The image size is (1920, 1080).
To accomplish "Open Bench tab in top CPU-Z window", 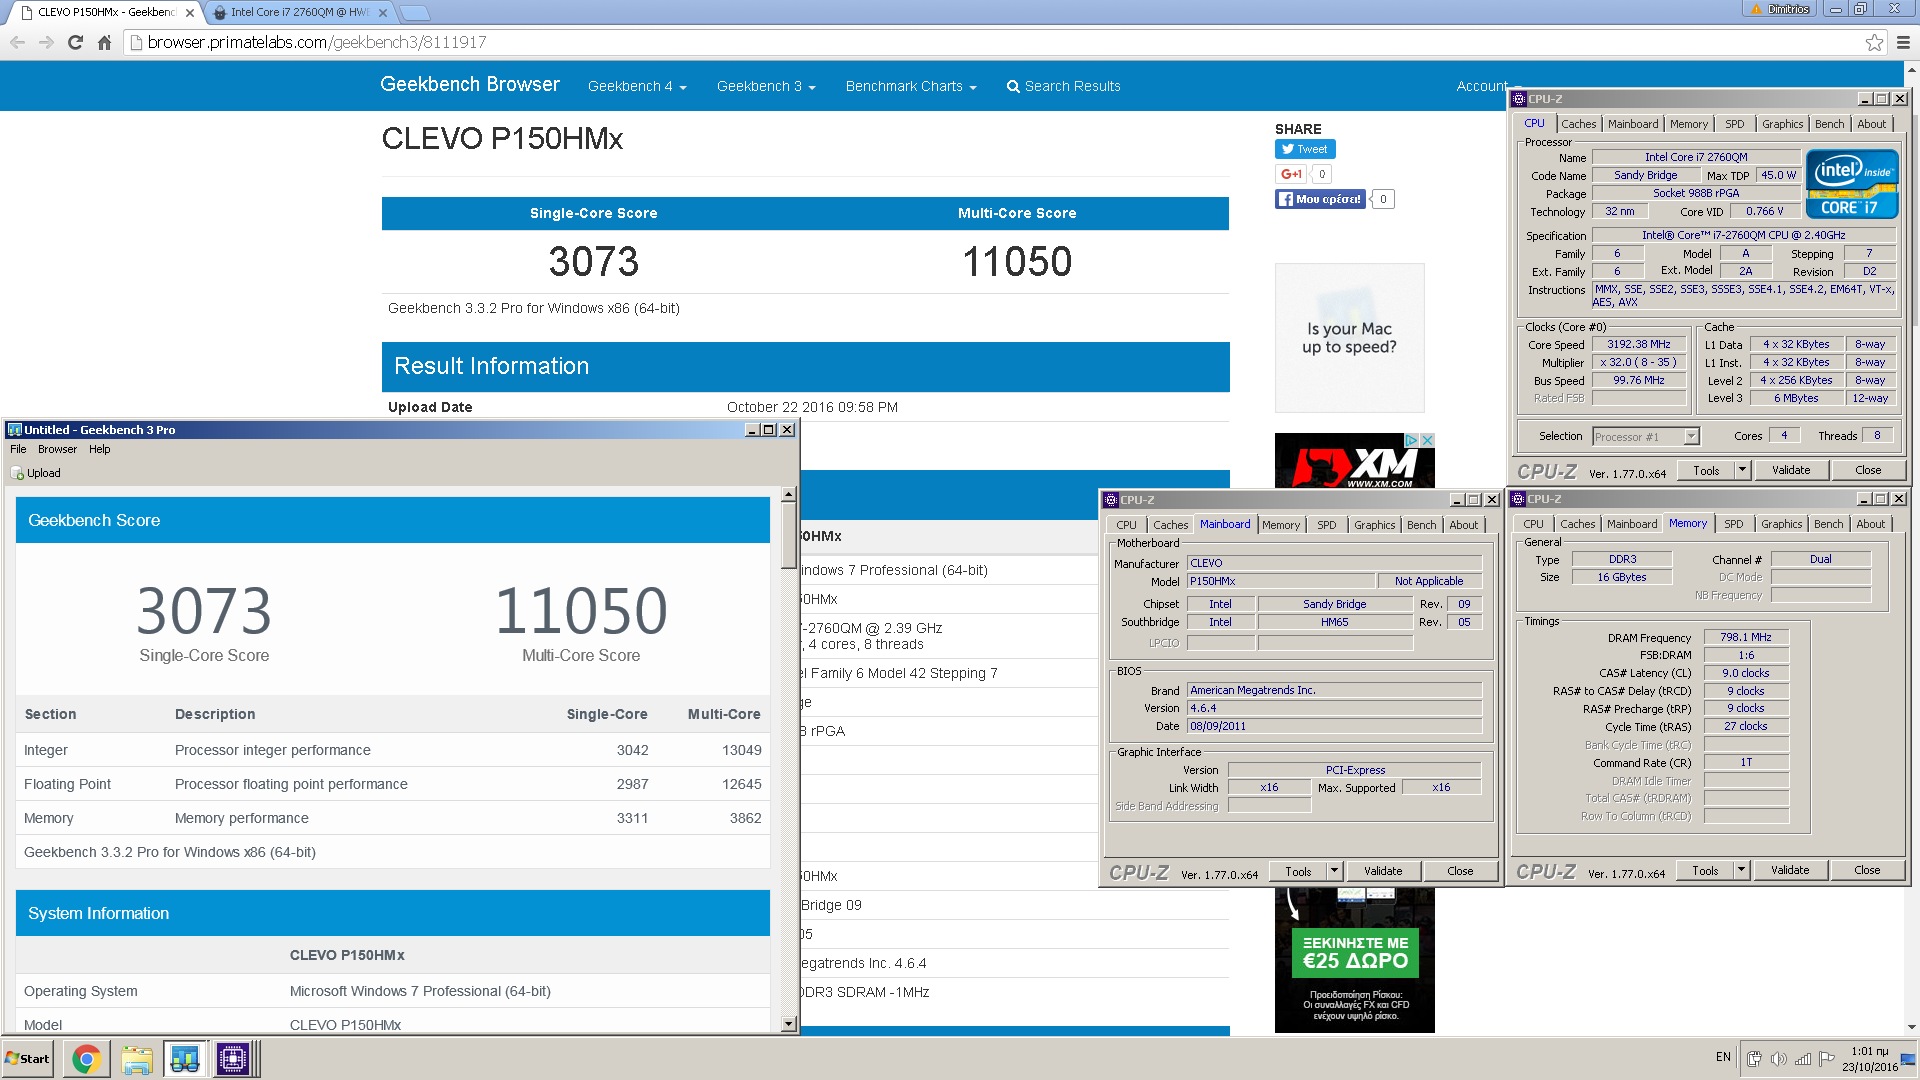I will [x=1829, y=124].
